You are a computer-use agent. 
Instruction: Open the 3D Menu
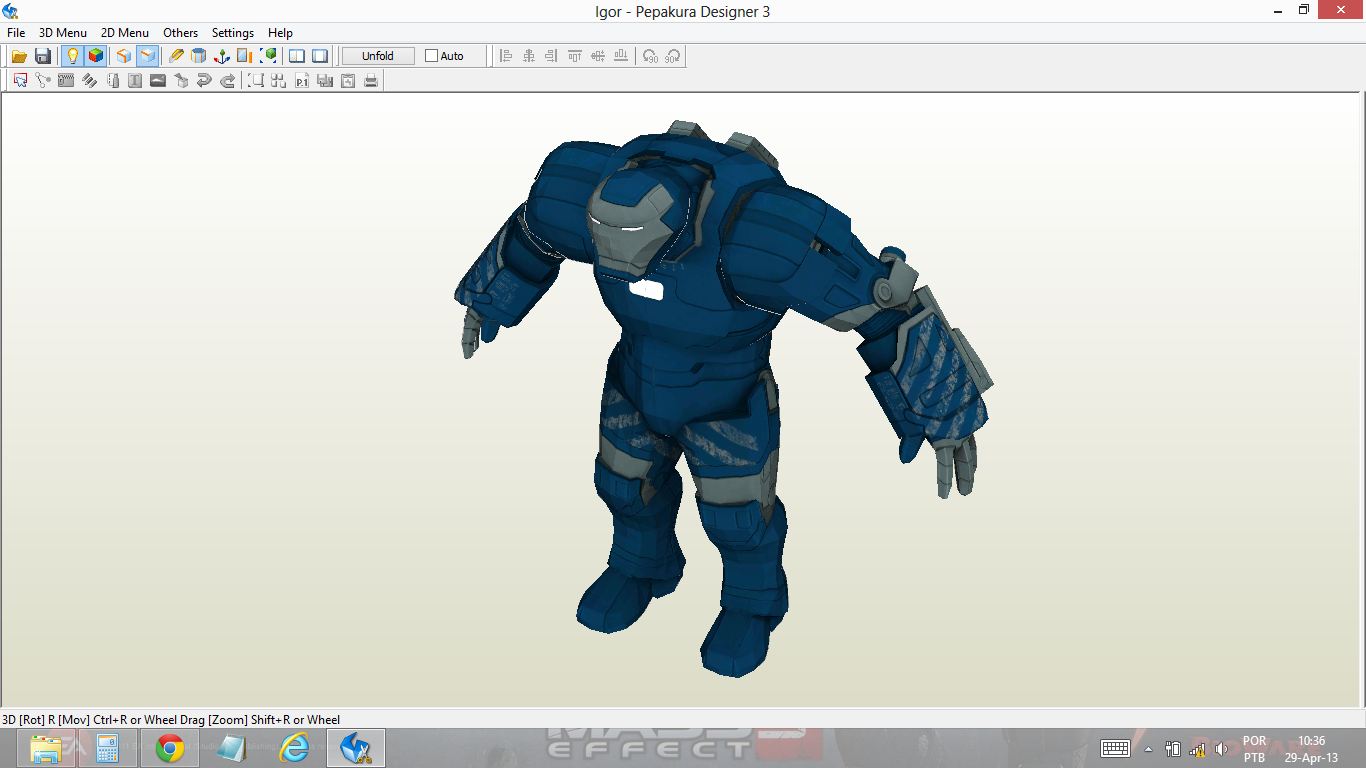[63, 33]
